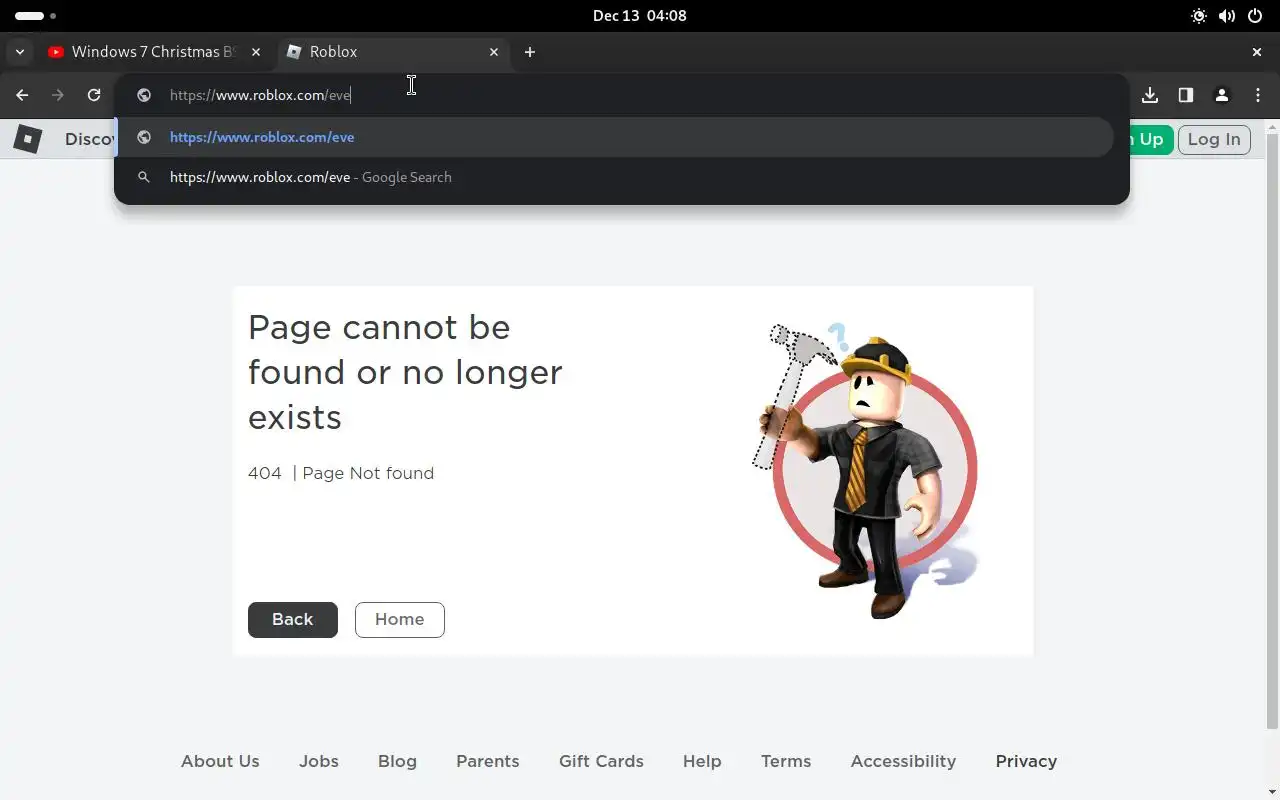Open the Dec 13 04:08 clock menu

[640, 15]
